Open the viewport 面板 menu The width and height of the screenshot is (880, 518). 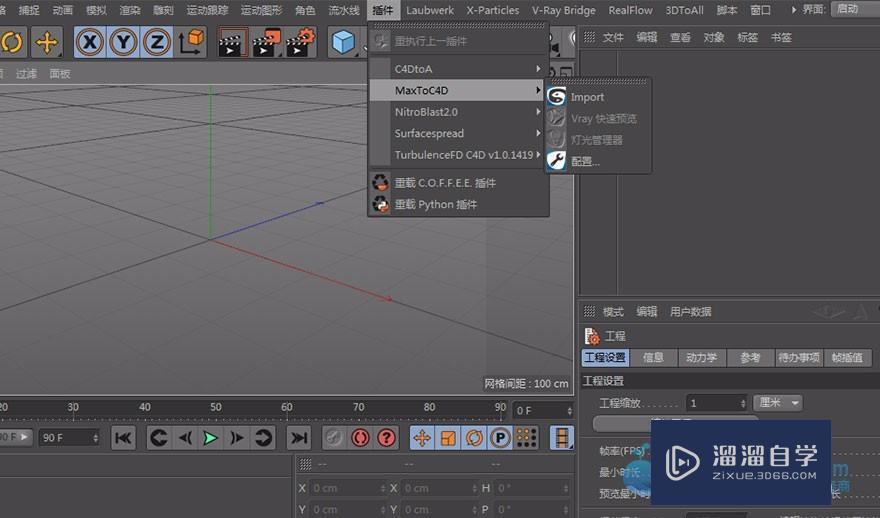59,74
